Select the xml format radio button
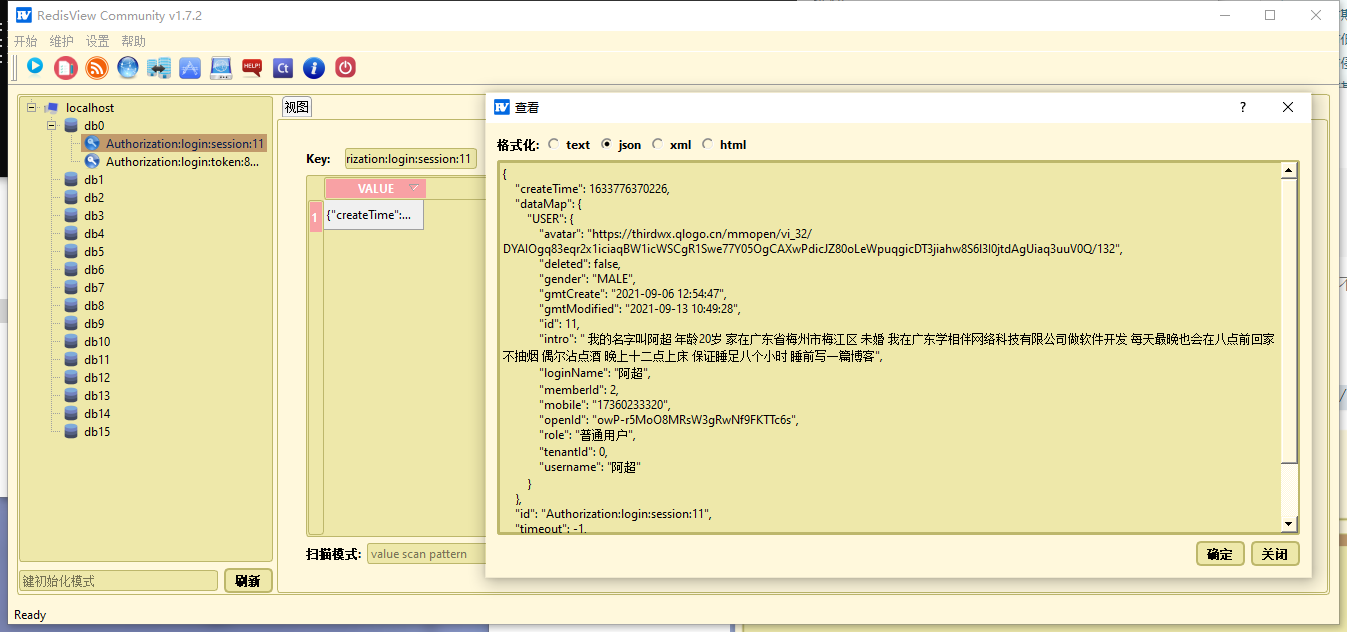 point(657,145)
